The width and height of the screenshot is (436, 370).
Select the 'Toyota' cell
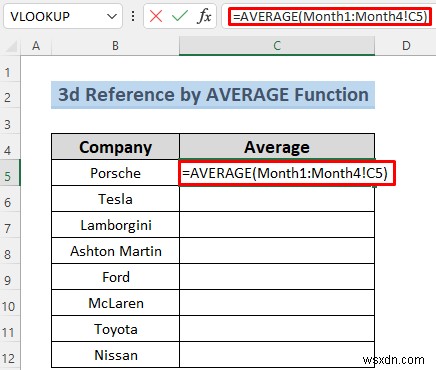coord(115,329)
